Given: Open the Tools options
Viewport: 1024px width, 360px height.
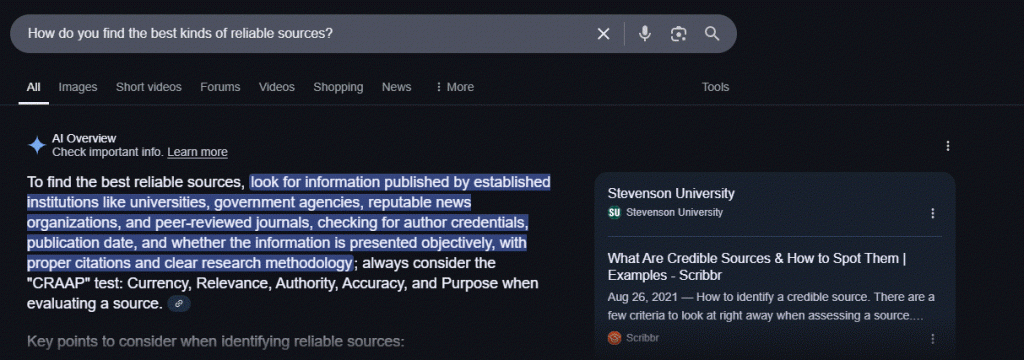Looking at the screenshot, I should click(715, 87).
